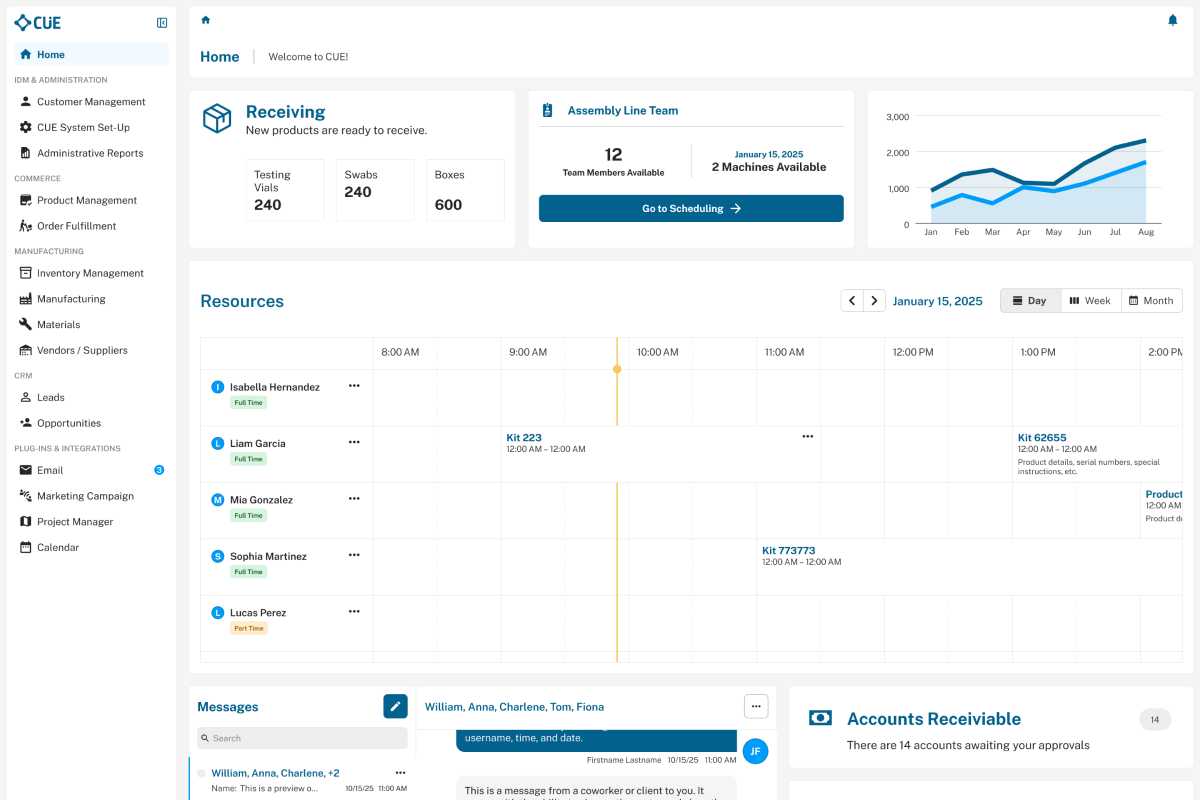1200x800 pixels.
Task: Click the Calendar icon in sidebar
Action: pyautogui.click(x=26, y=547)
